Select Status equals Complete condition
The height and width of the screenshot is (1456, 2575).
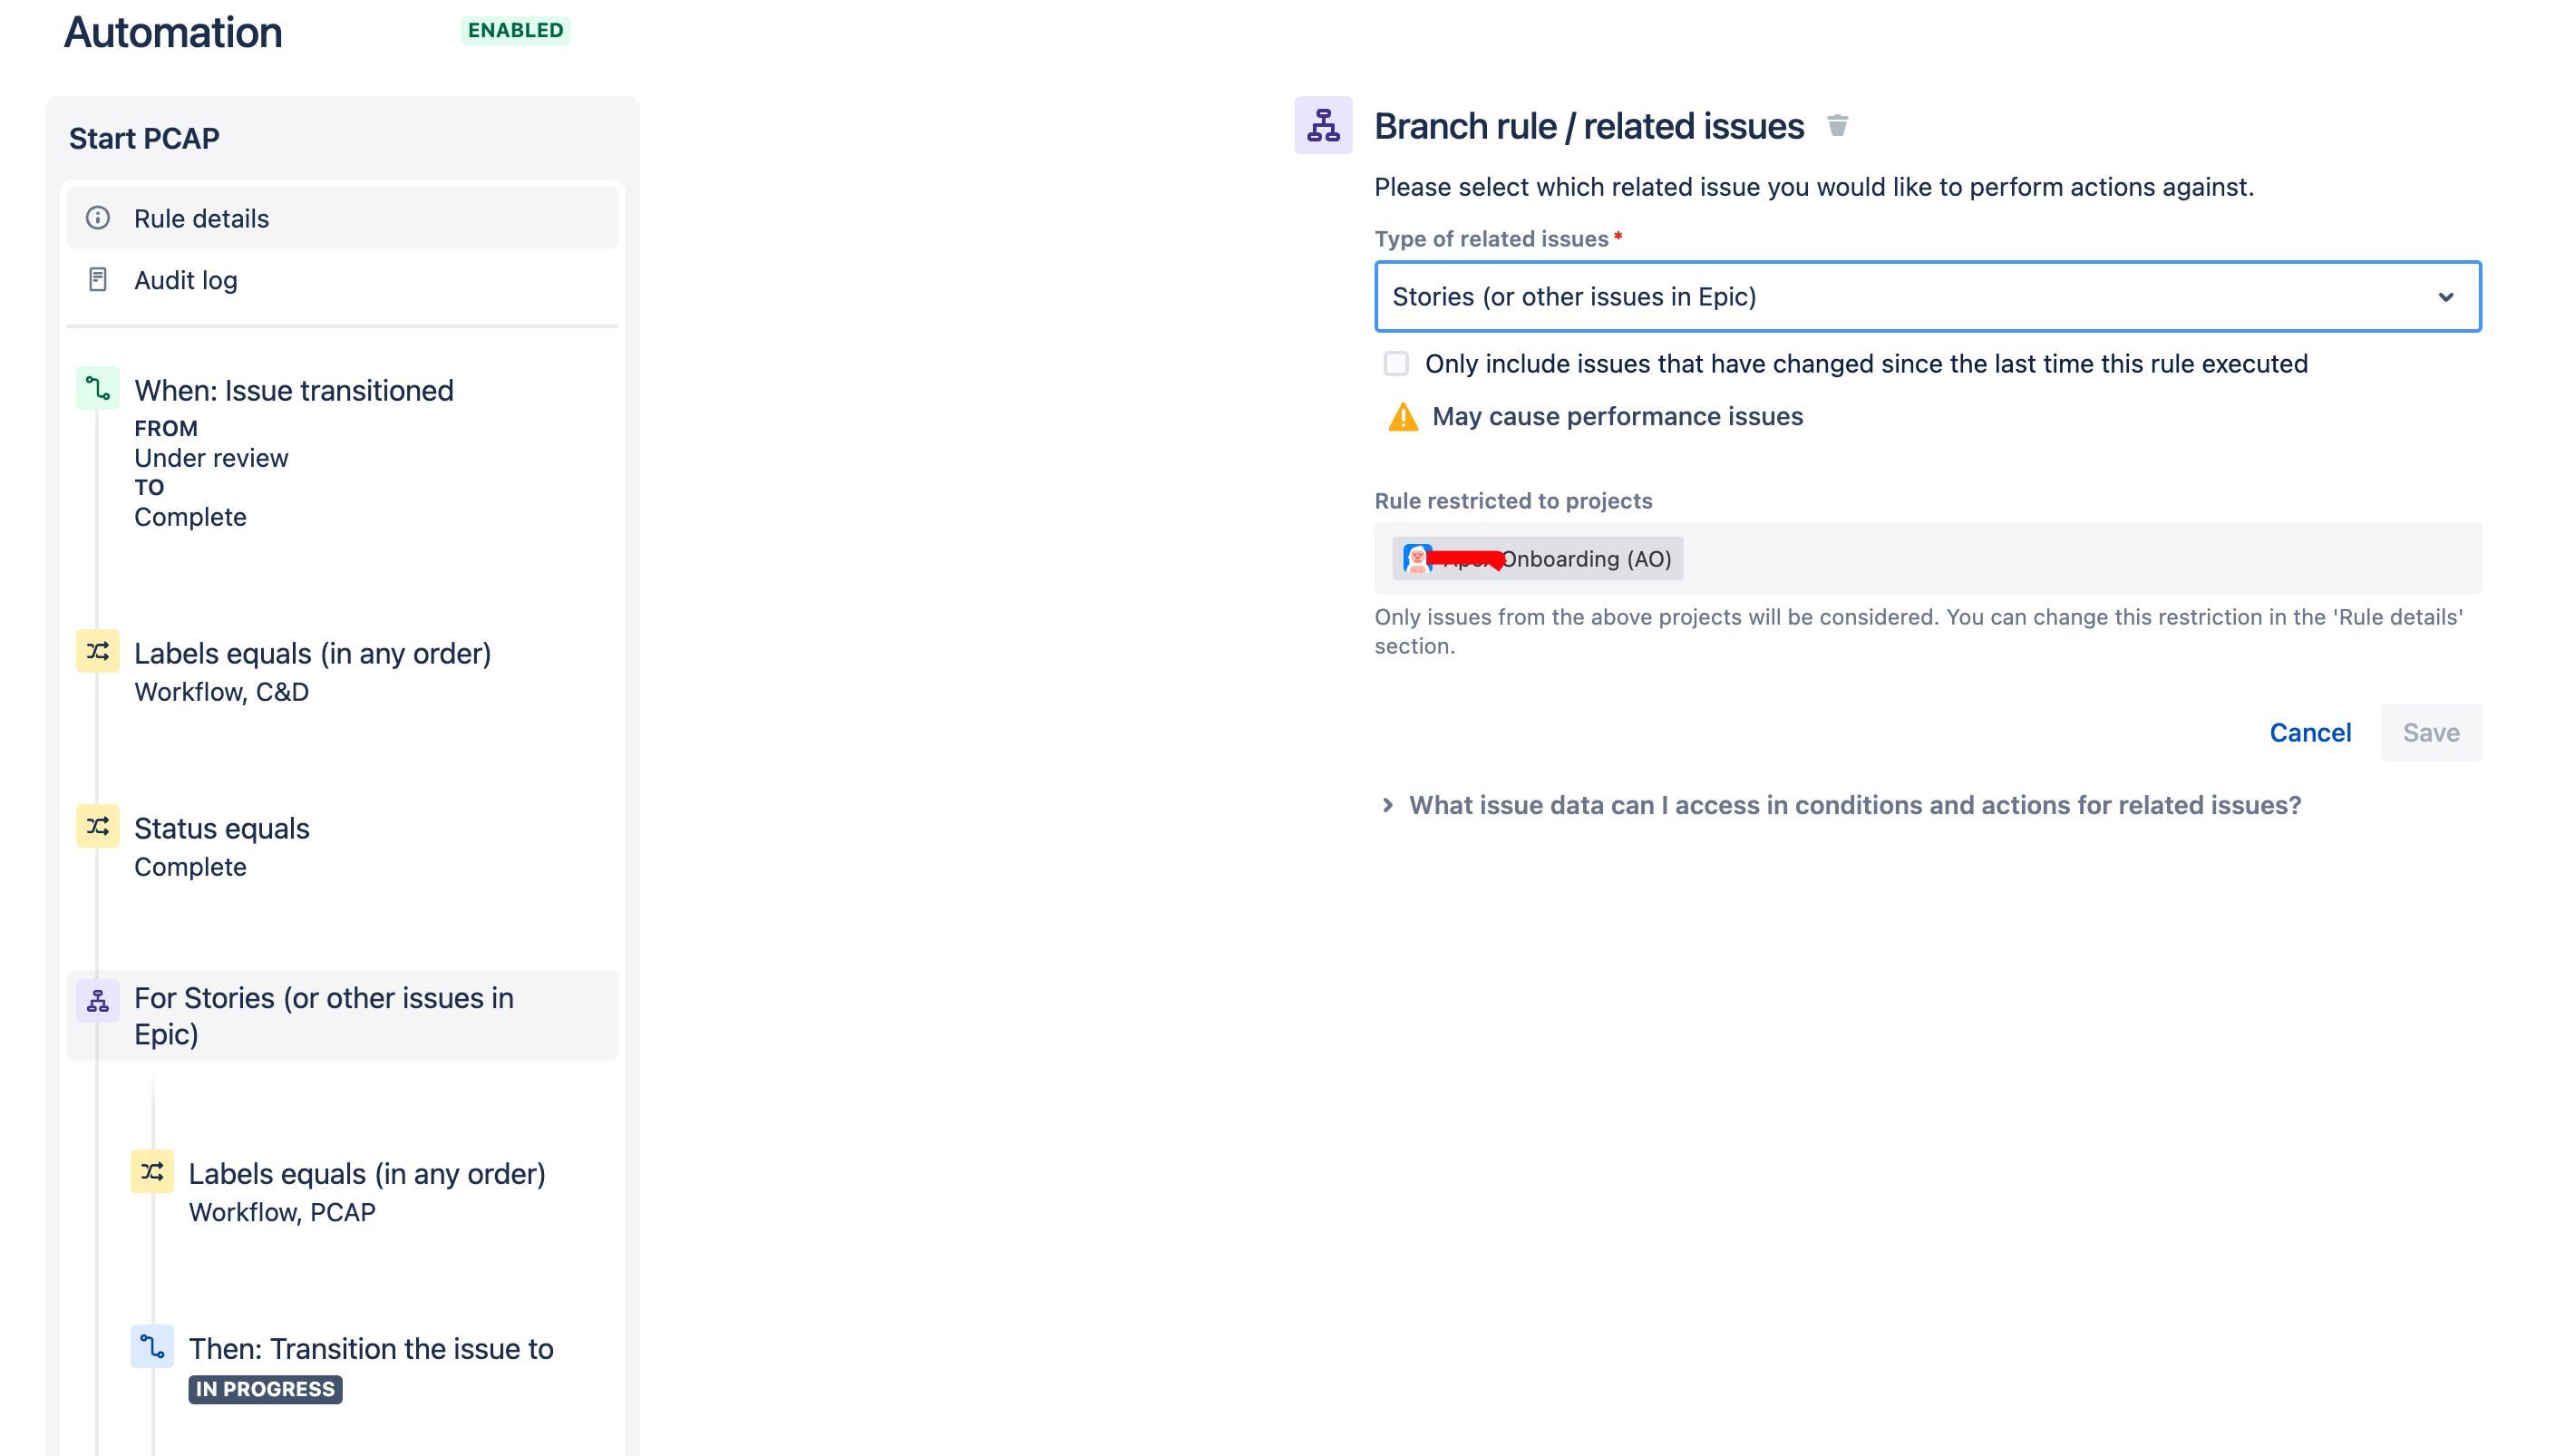(342, 846)
